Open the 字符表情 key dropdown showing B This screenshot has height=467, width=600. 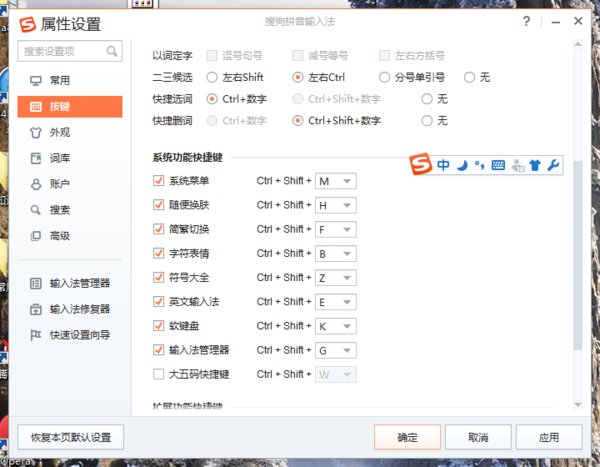(x=336, y=254)
